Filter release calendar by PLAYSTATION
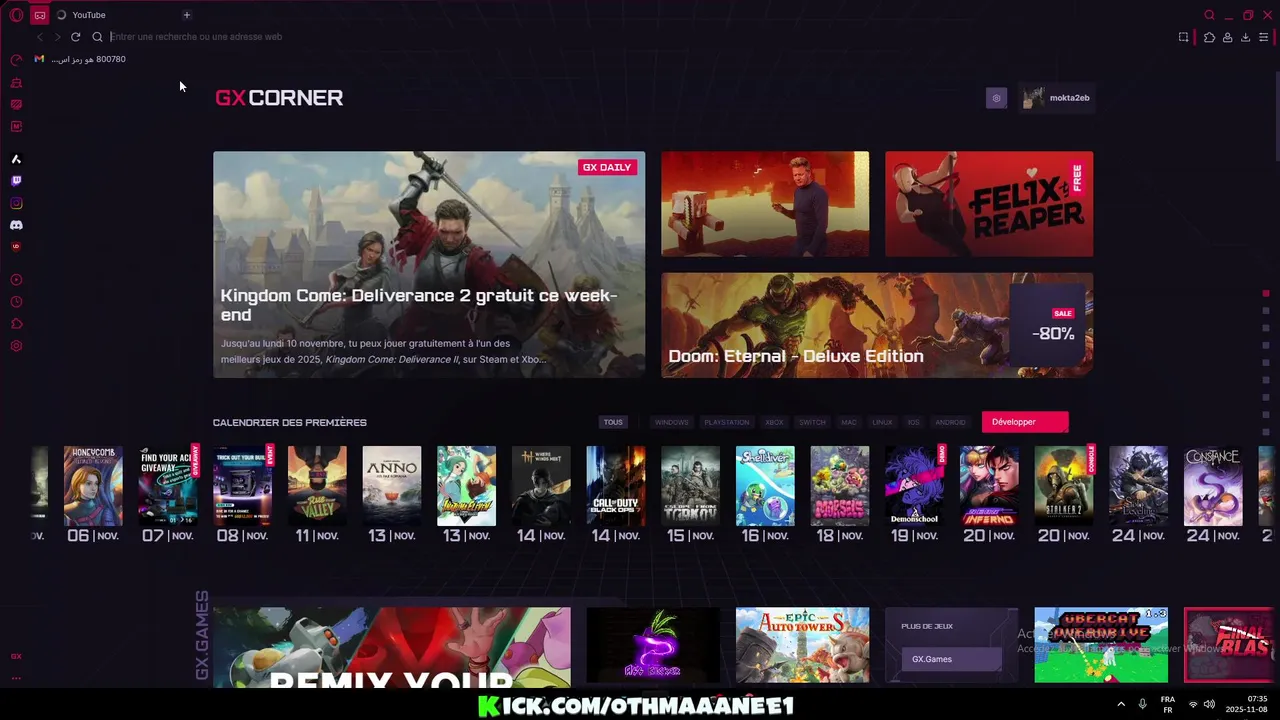The height and width of the screenshot is (720, 1280). tap(727, 422)
